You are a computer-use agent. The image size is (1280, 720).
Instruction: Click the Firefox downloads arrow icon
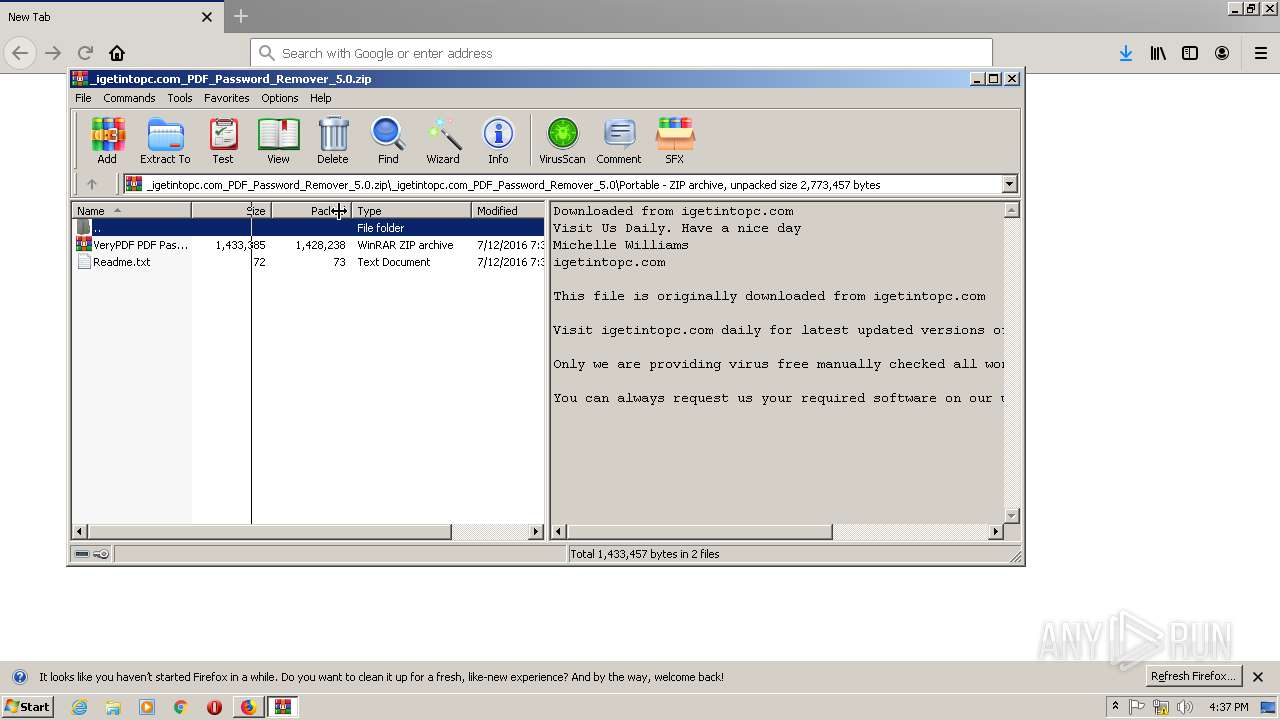1126,53
